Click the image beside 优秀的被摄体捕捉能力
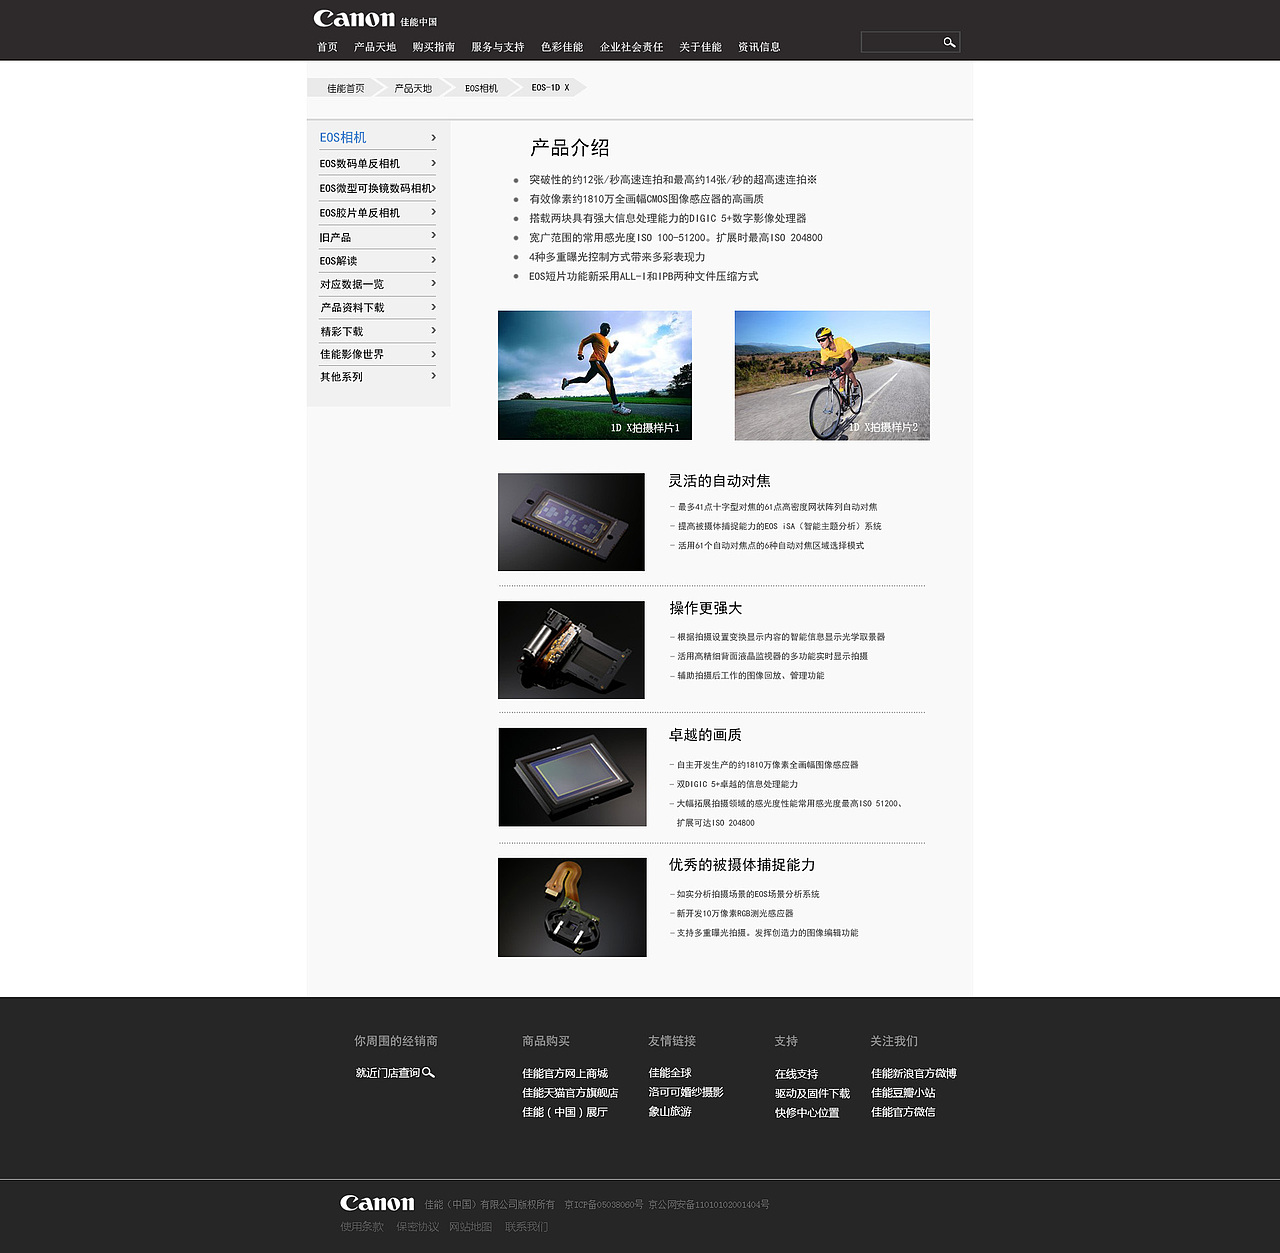This screenshot has height=1253, width=1280. pos(572,907)
